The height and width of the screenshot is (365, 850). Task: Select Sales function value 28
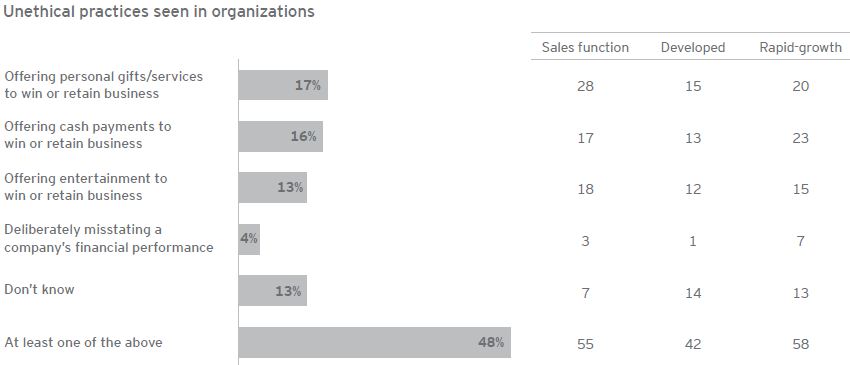point(585,86)
